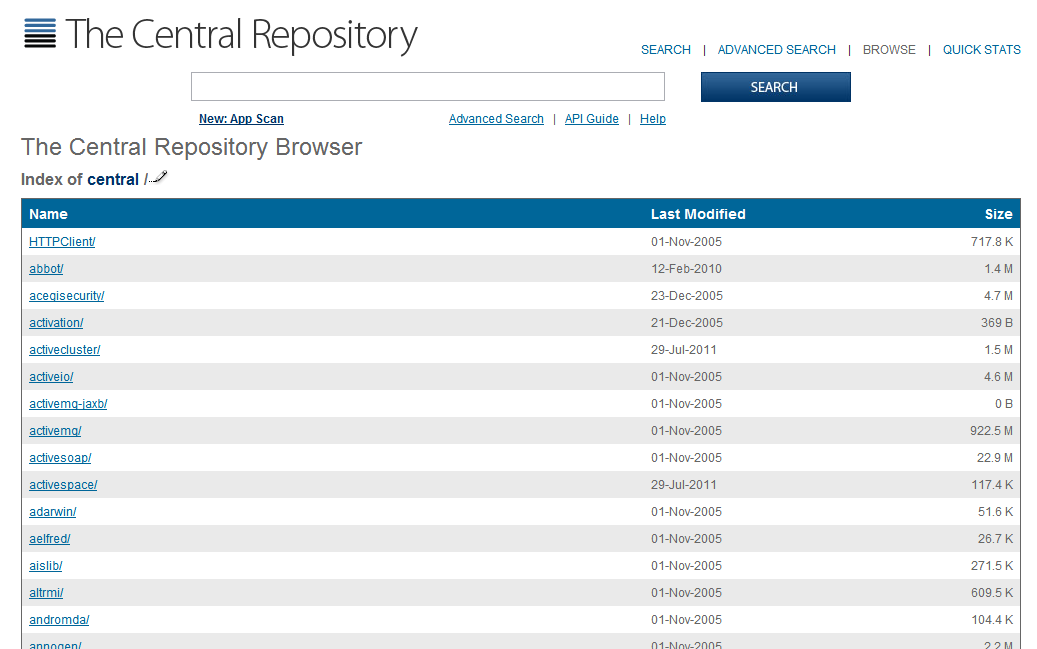The height and width of the screenshot is (649, 1037).
Task: Select the 29-Jul-2011 date for activecluster
Action: coord(684,350)
